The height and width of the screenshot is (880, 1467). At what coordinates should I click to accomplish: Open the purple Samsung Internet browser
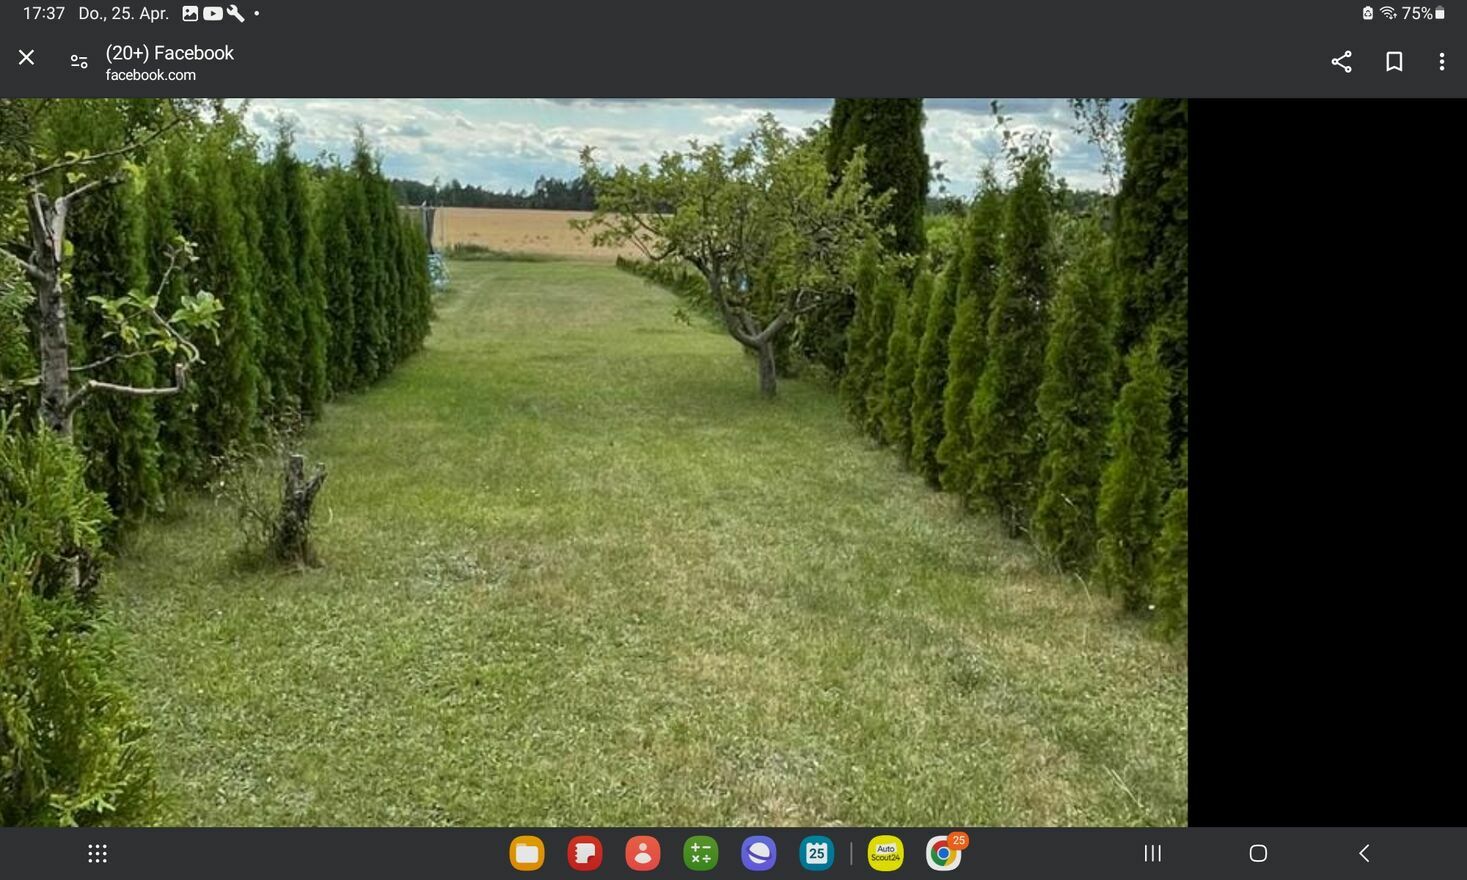tap(759, 853)
